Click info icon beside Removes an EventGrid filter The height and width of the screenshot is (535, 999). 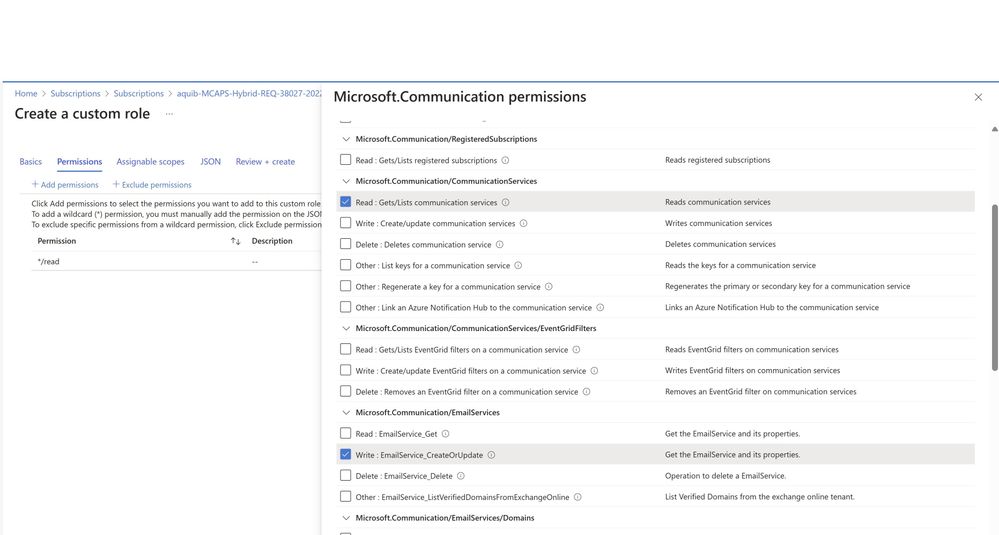click(x=587, y=392)
